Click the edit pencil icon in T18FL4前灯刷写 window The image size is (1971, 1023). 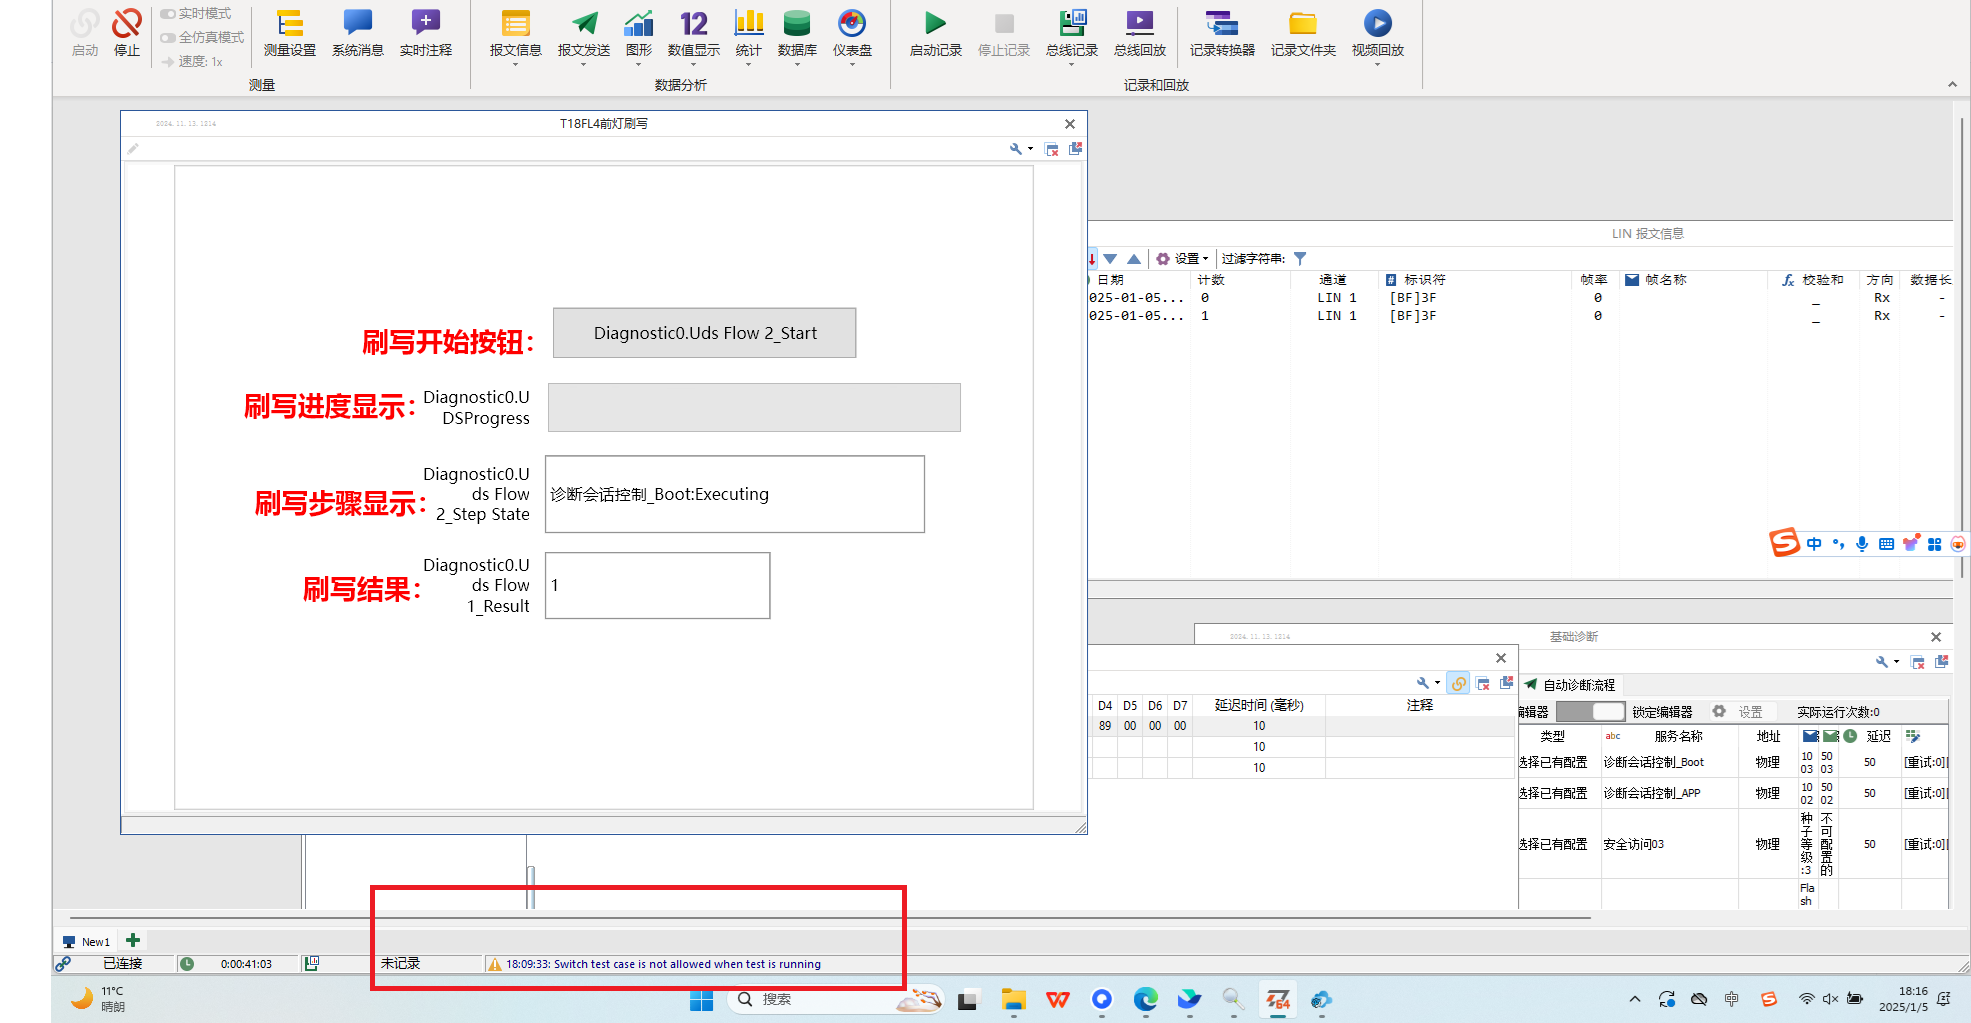click(133, 149)
